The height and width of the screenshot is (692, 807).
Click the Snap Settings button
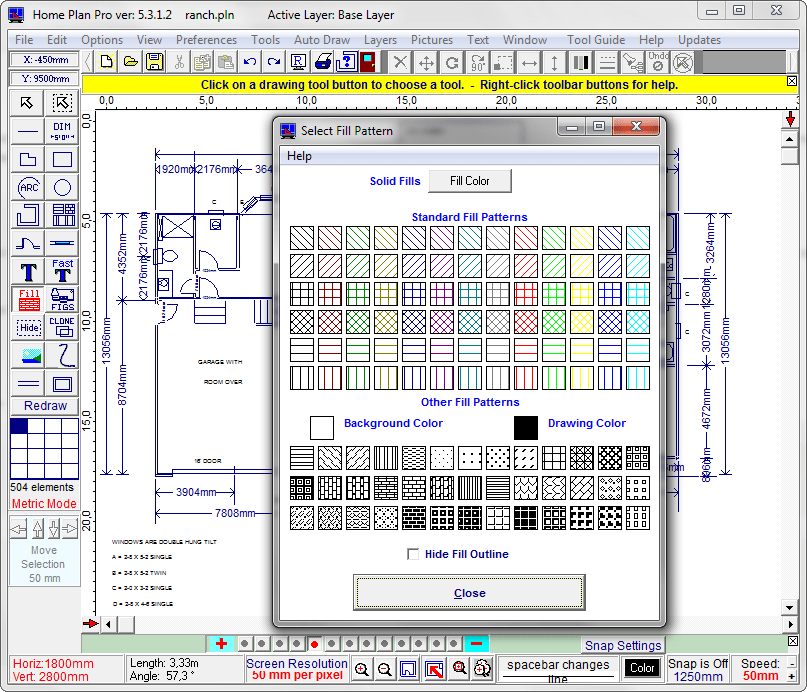(623, 645)
